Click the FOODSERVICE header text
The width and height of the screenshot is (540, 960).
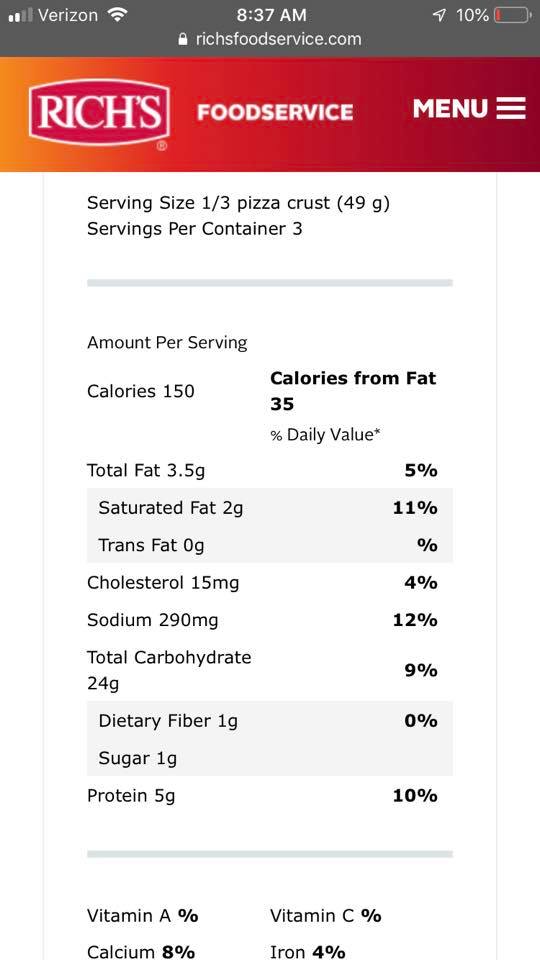[x=275, y=113]
